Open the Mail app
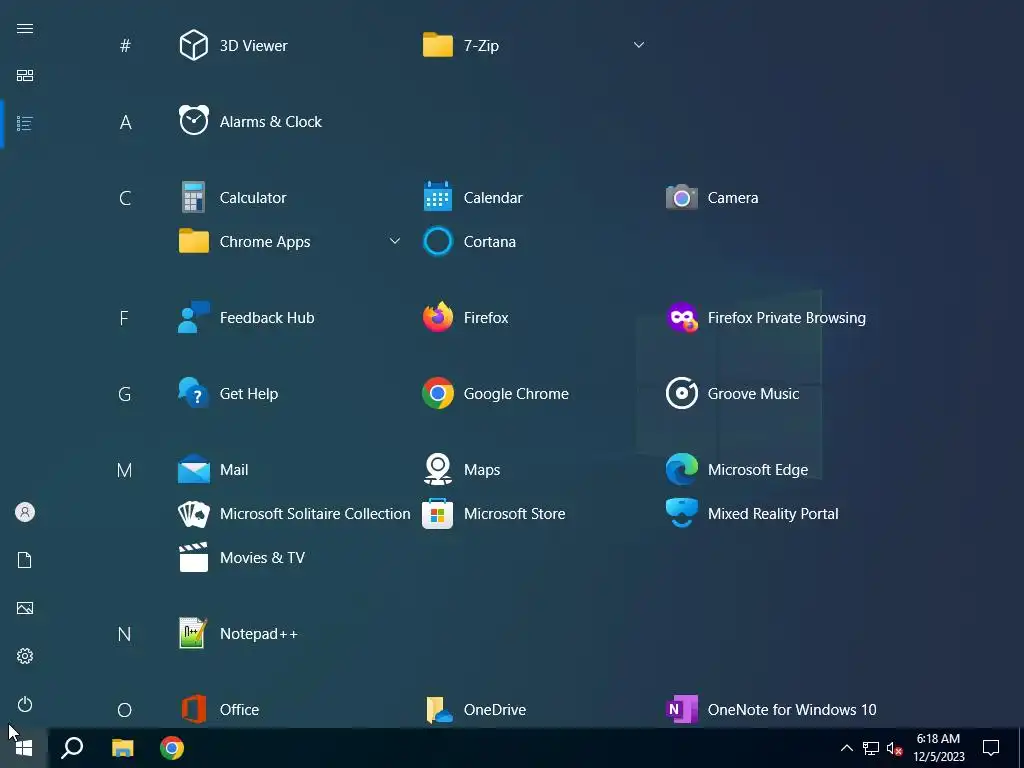This screenshot has height=768, width=1024. (213, 470)
